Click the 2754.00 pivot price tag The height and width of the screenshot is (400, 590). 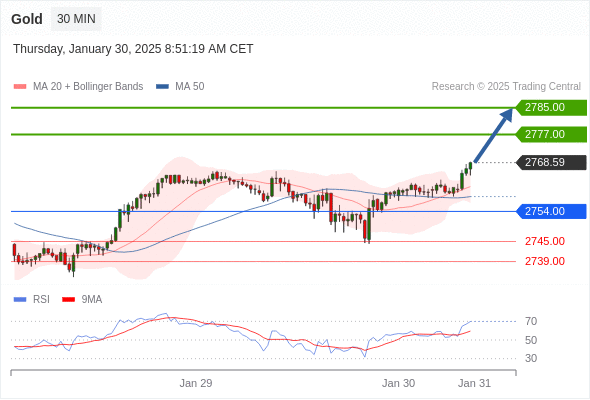point(551,211)
